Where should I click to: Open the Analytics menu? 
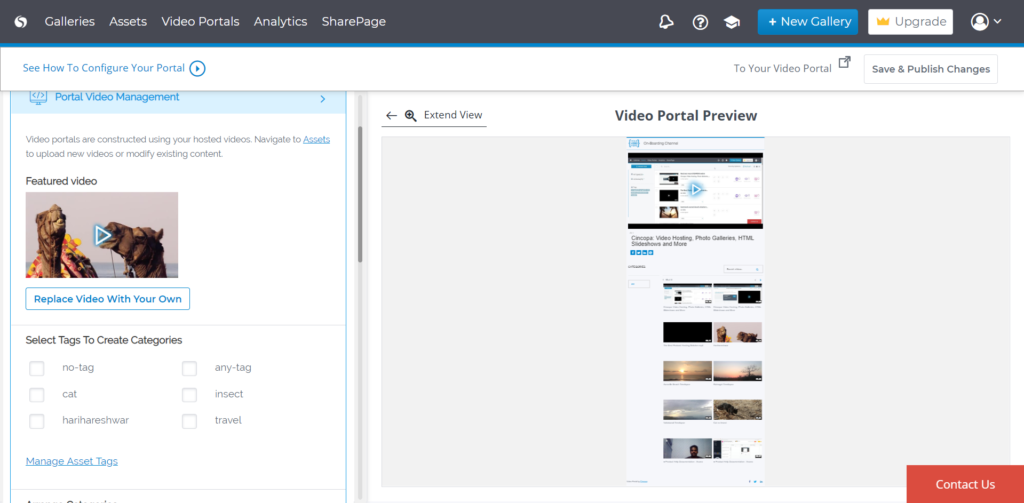point(280,22)
